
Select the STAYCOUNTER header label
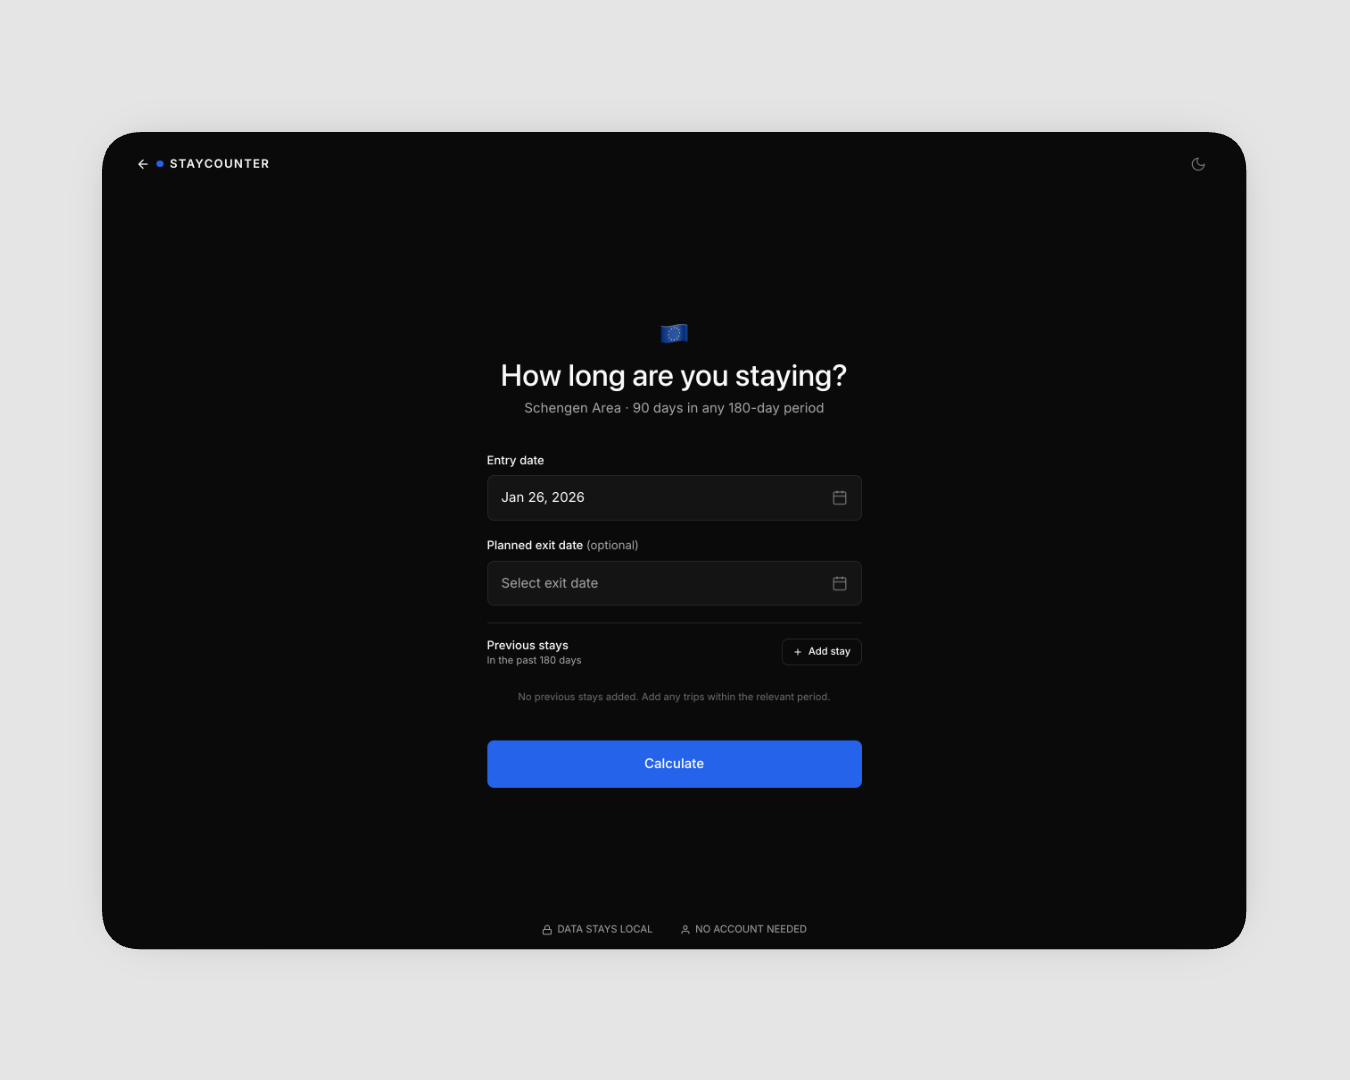click(x=219, y=163)
